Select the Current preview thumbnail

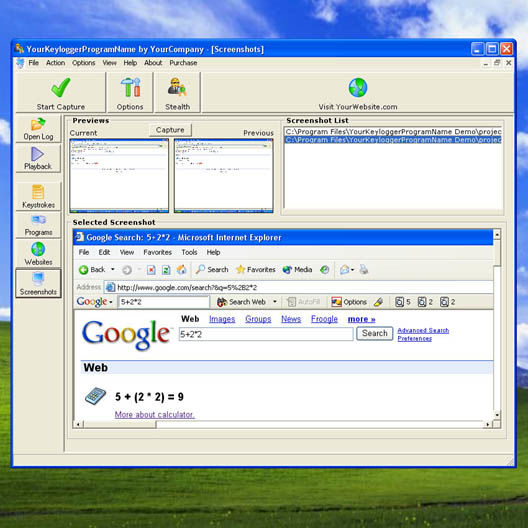click(119, 176)
